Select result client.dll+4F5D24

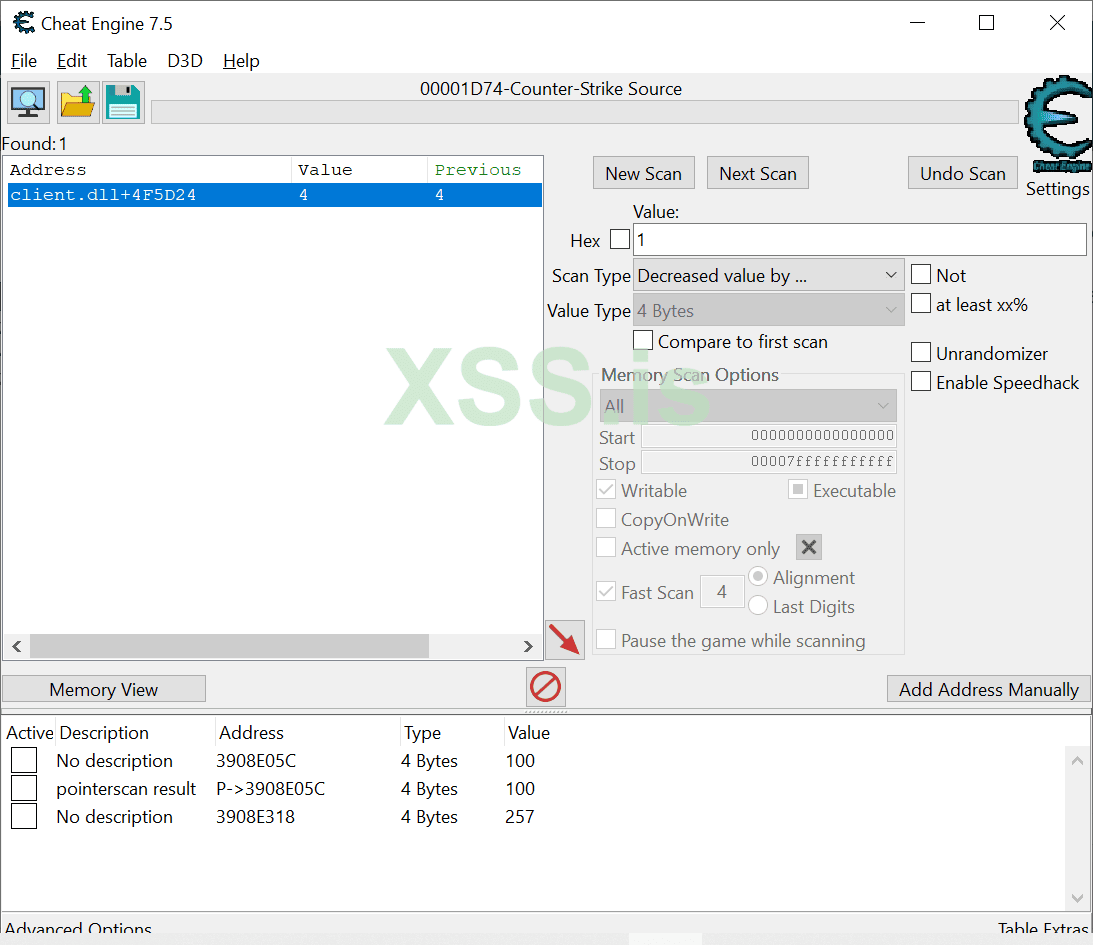pyautogui.click(x=275, y=195)
